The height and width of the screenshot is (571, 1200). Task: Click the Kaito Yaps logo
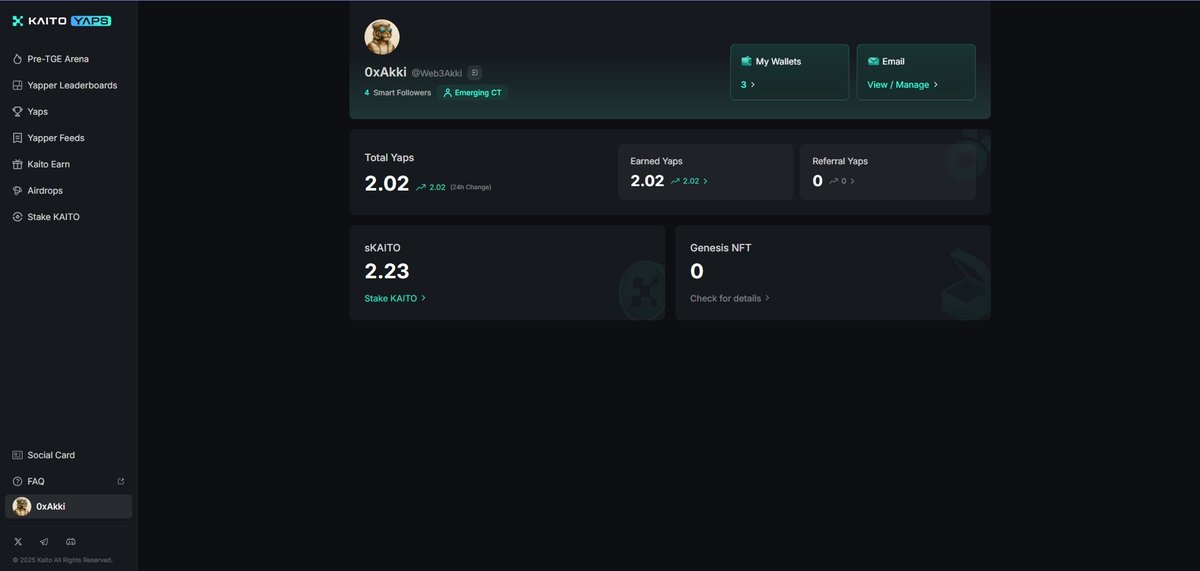point(61,21)
